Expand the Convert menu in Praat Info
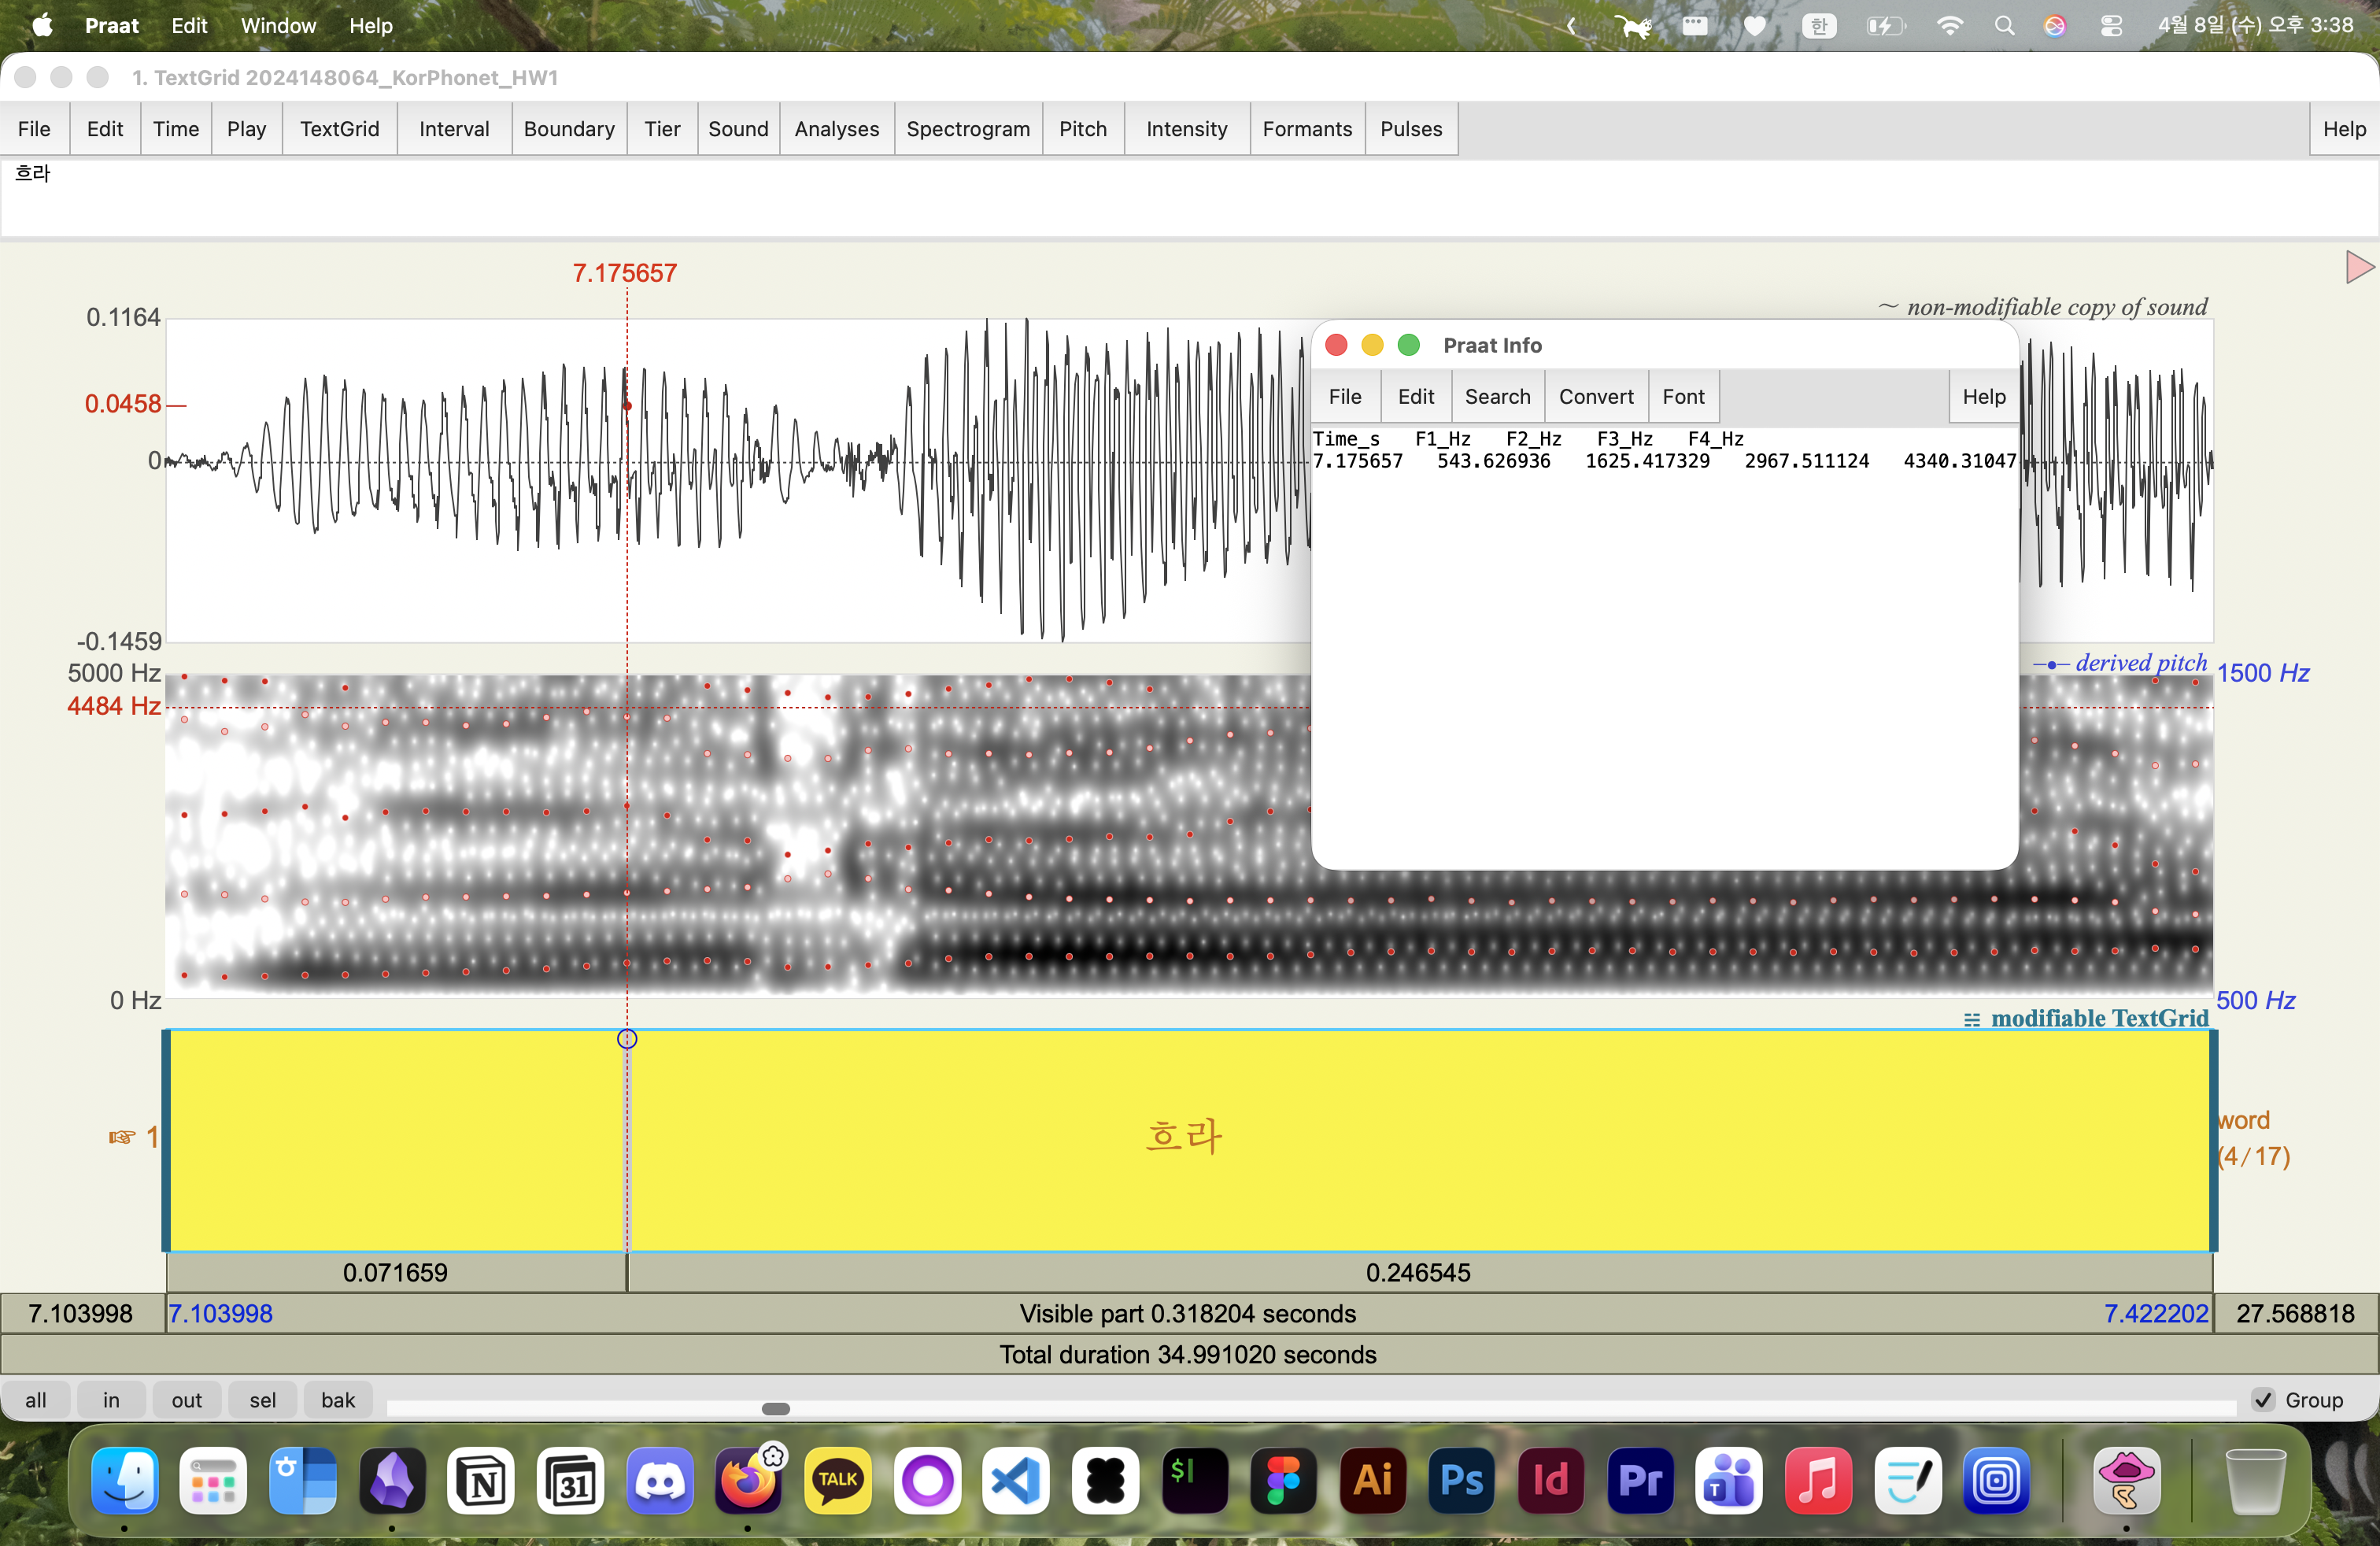The image size is (2380, 1546). 1595,397
